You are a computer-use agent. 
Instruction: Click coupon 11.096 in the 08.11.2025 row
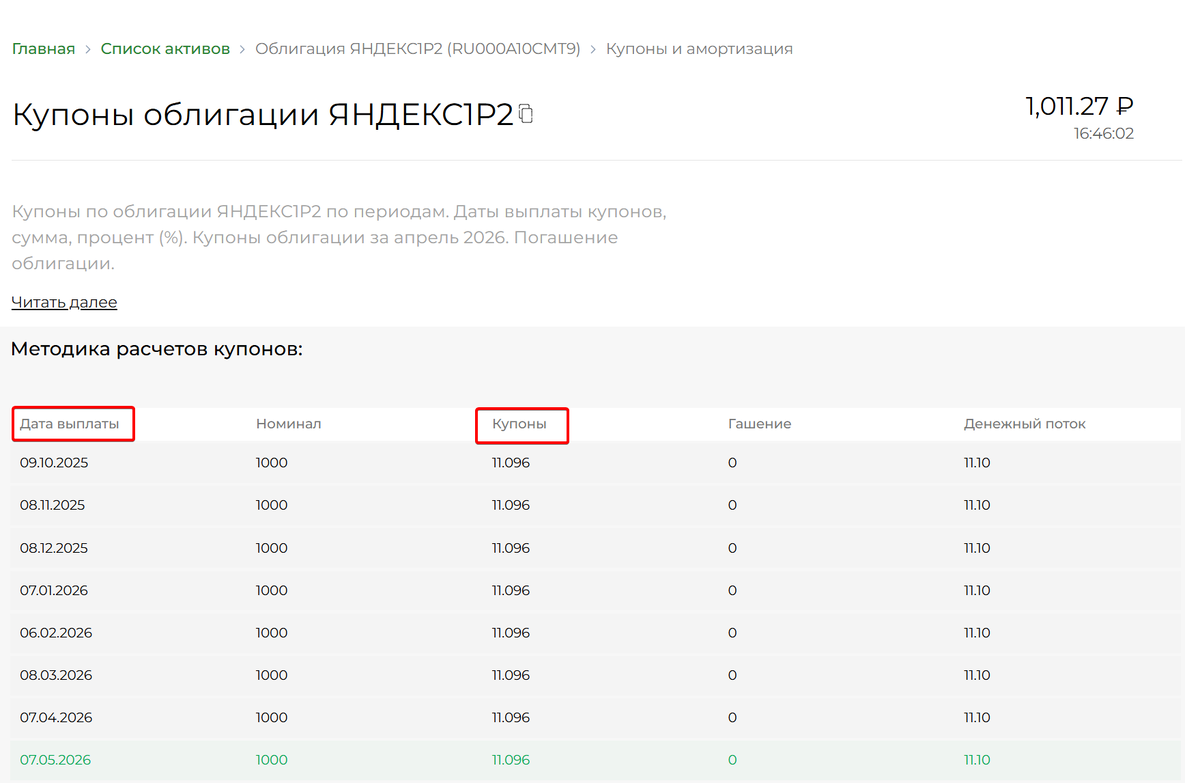pyautogui.click(x=511, y=505)
